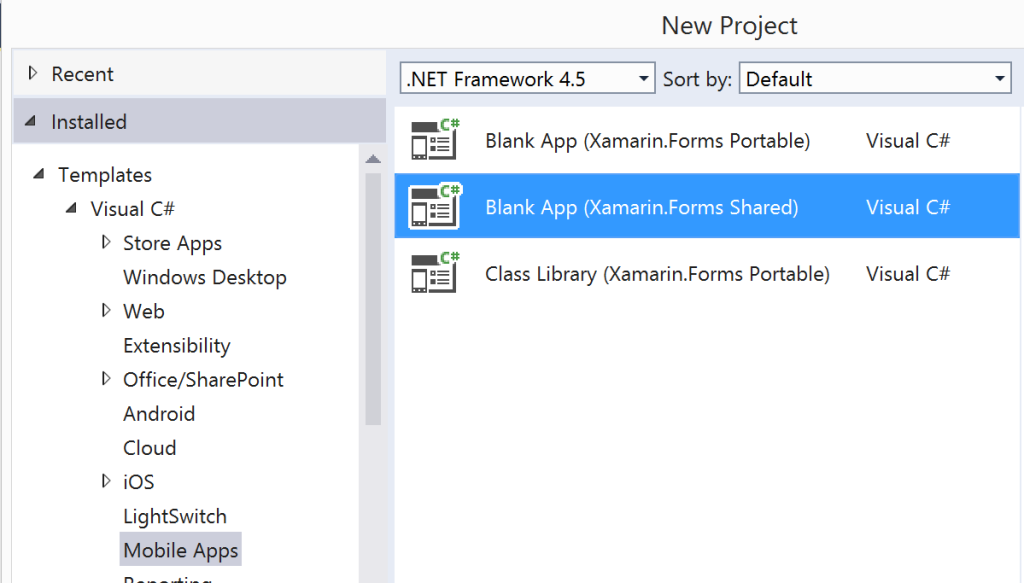Expand the Store Apps node

106,242
